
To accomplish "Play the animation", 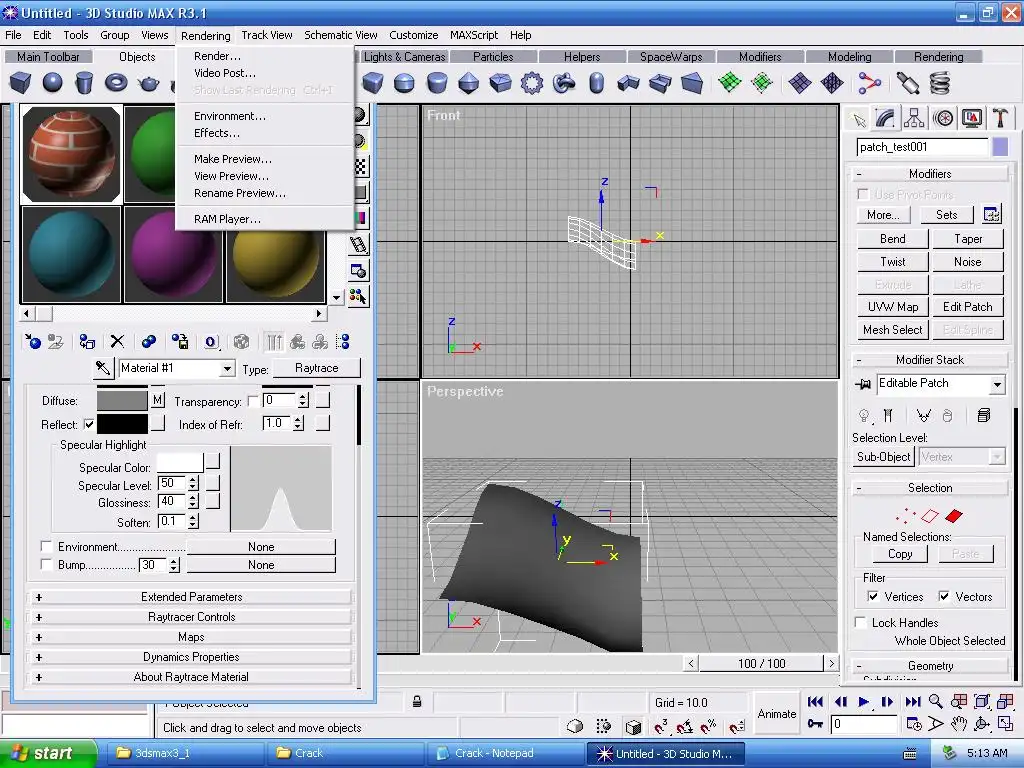I will tap(863, 702).
